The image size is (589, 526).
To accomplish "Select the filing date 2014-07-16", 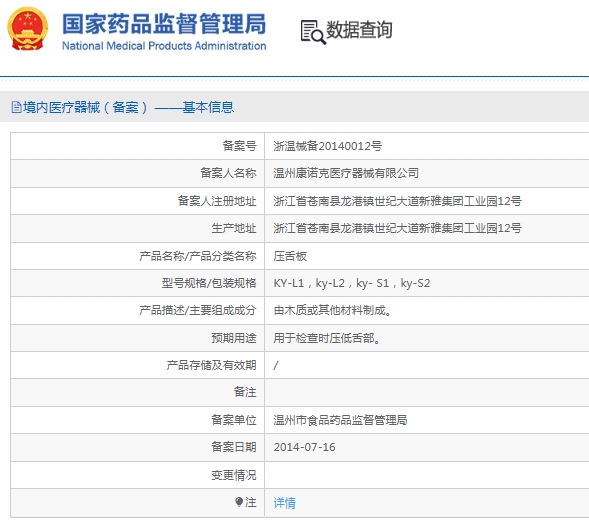I will tap(304, 447).
